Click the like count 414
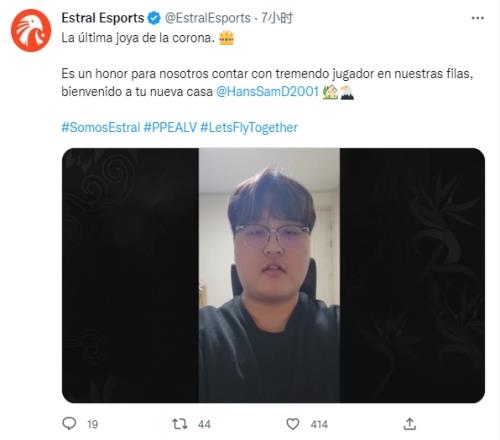This screenshot has width=500, height=440. click(319, 424)
